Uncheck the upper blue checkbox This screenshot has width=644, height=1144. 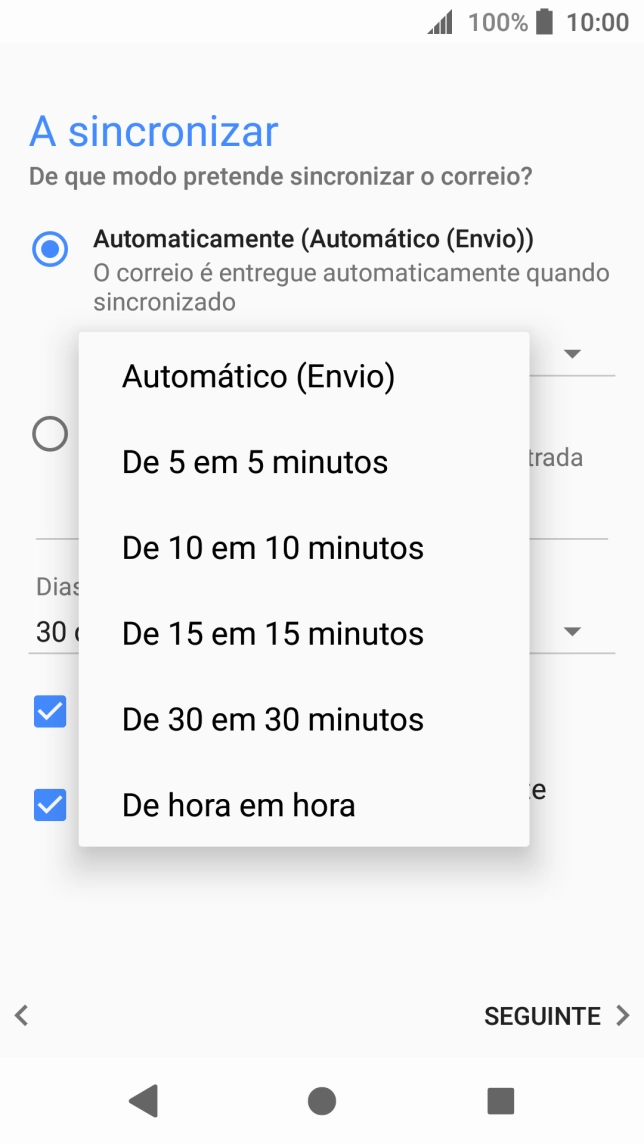(x=49, y=712)
